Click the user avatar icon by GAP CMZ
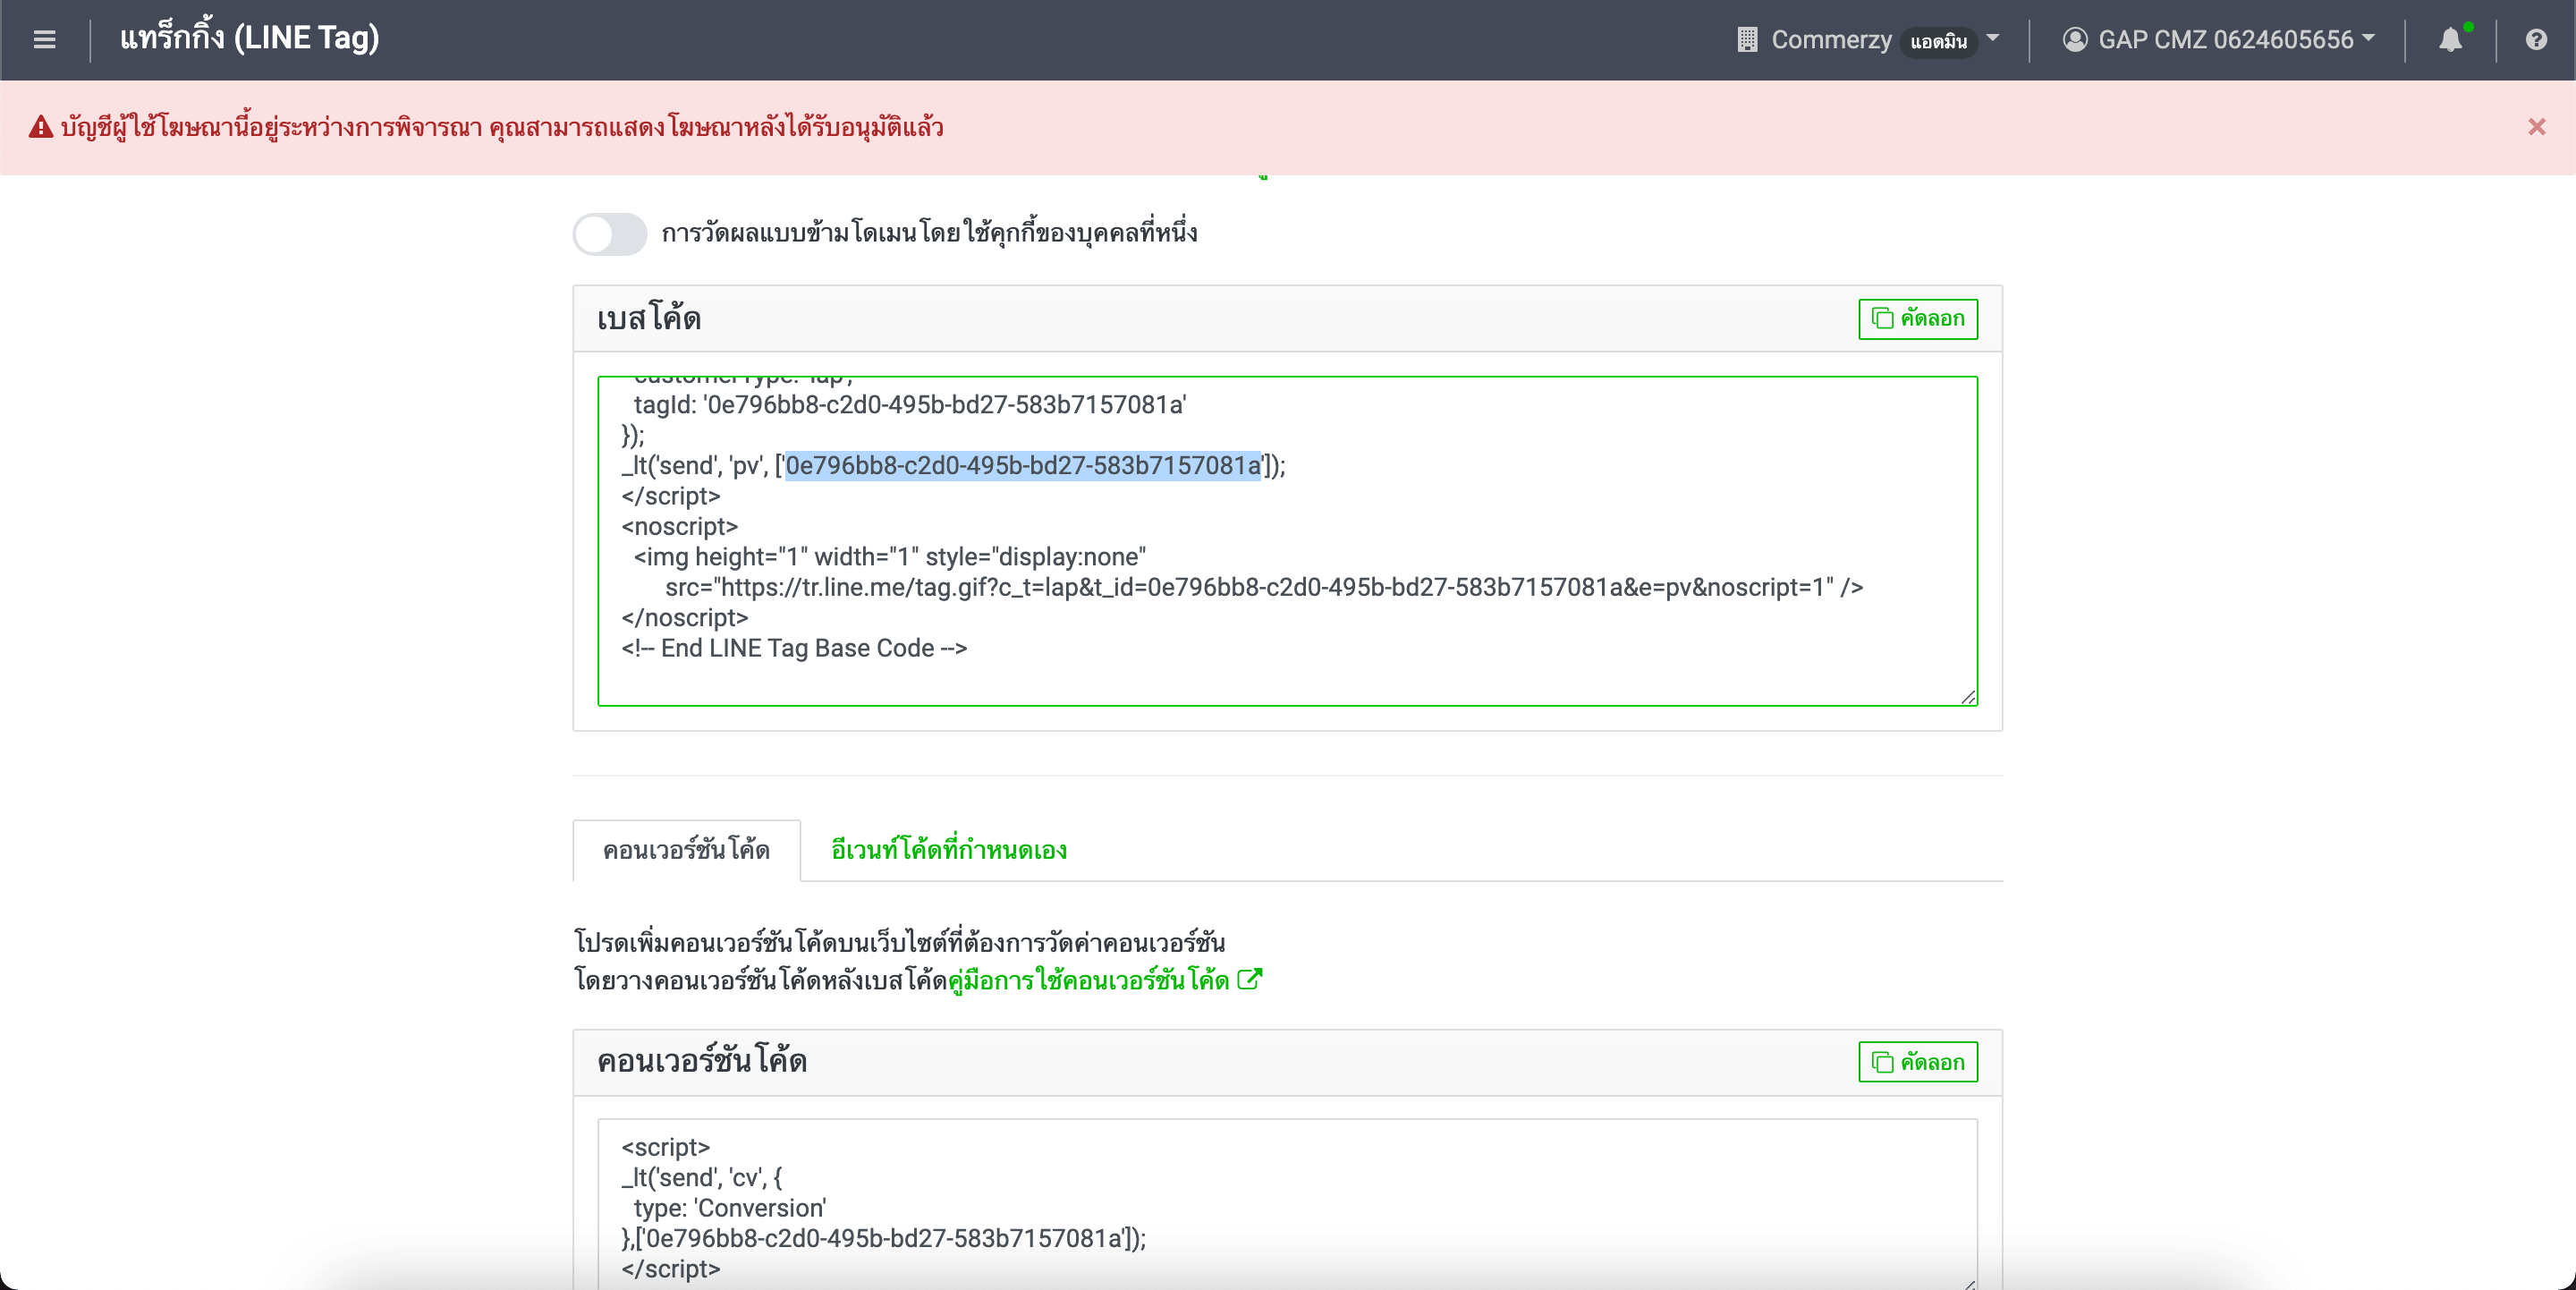Viewport: 2576px width, 1290px height. (x=2075, y=40)
